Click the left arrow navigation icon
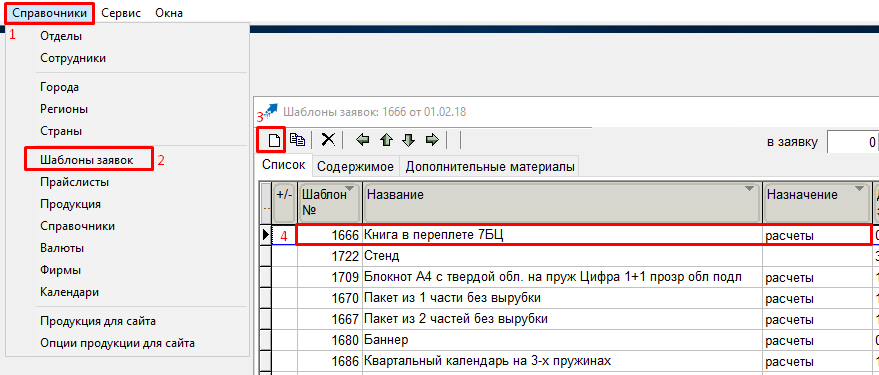Screen dimensions: 879x375 pyautogui.click(x=363, y=140)
